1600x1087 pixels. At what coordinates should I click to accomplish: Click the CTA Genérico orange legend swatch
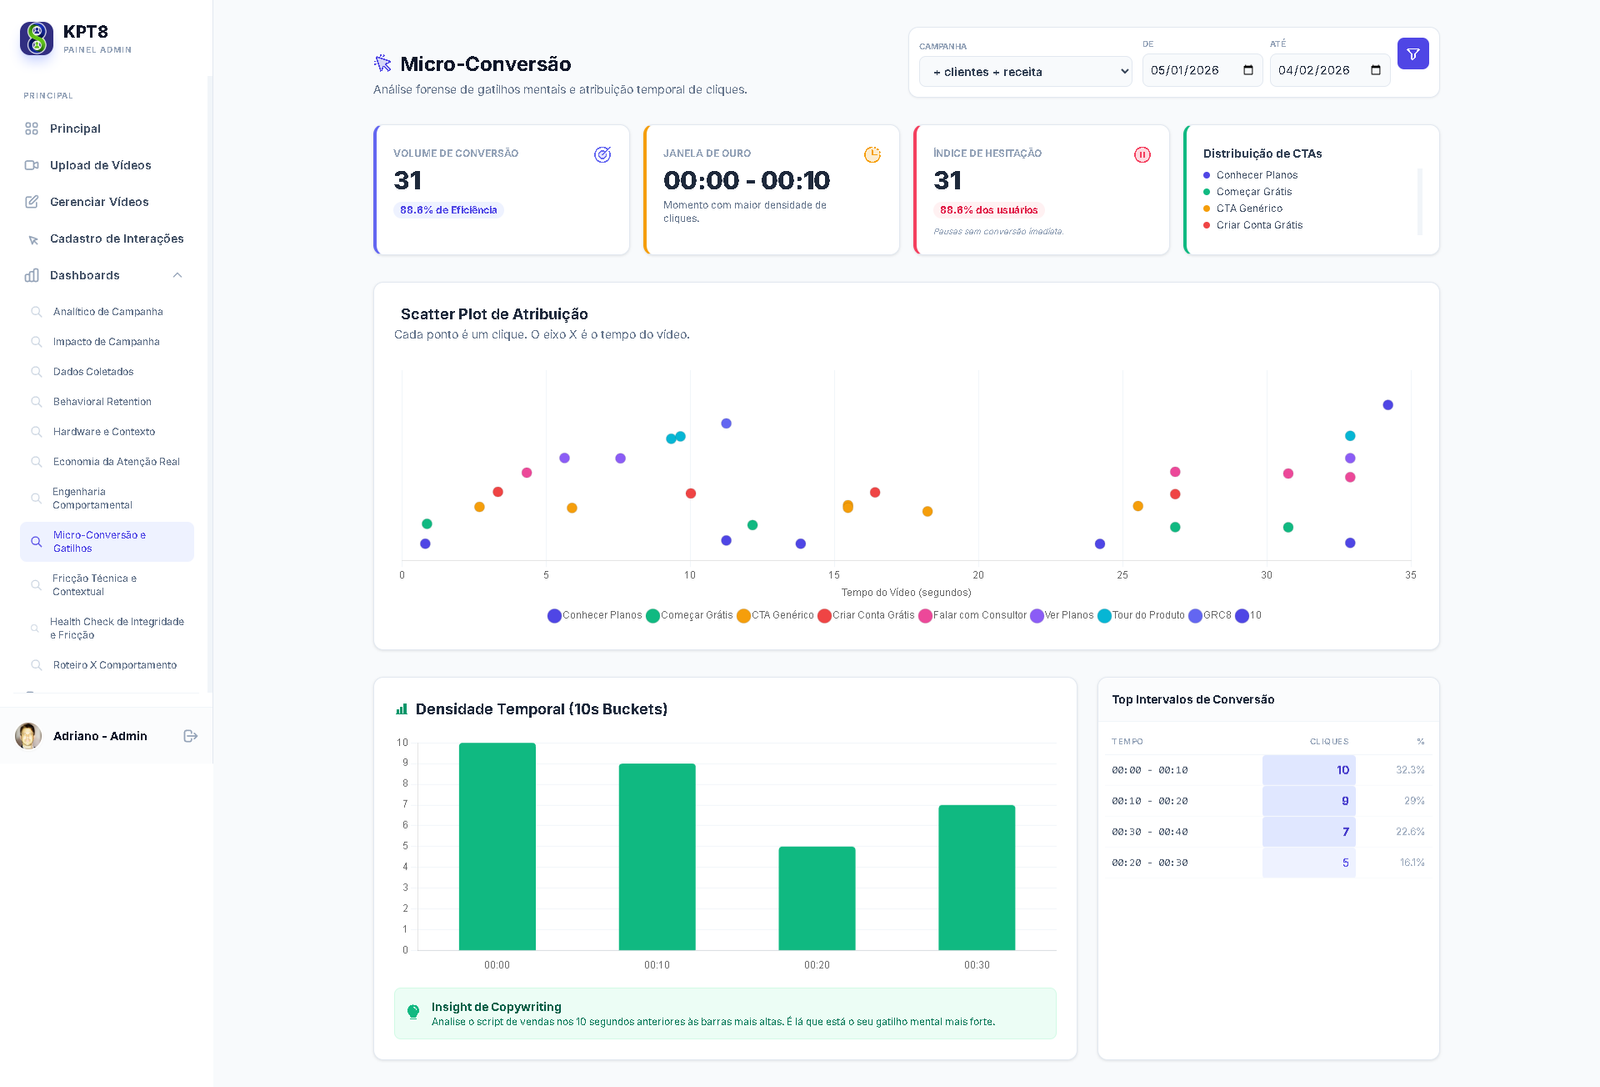point(743,616)
